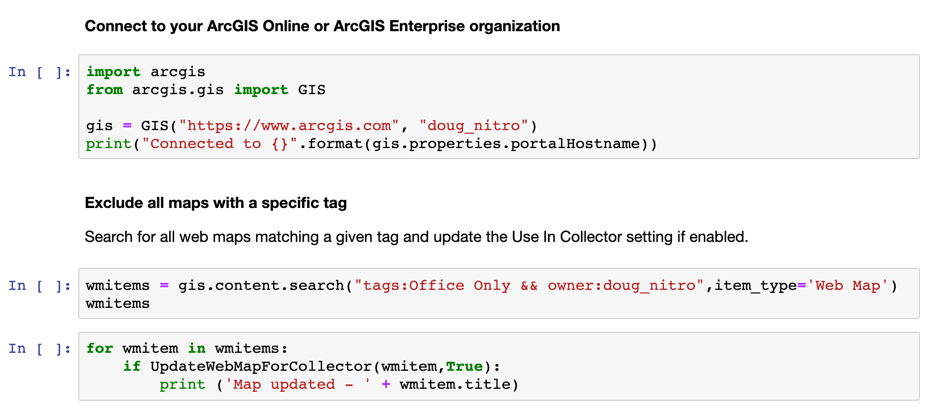
Task: Click the "doug_nitro" string in the GIS call
Action: [x=474, y=126]
